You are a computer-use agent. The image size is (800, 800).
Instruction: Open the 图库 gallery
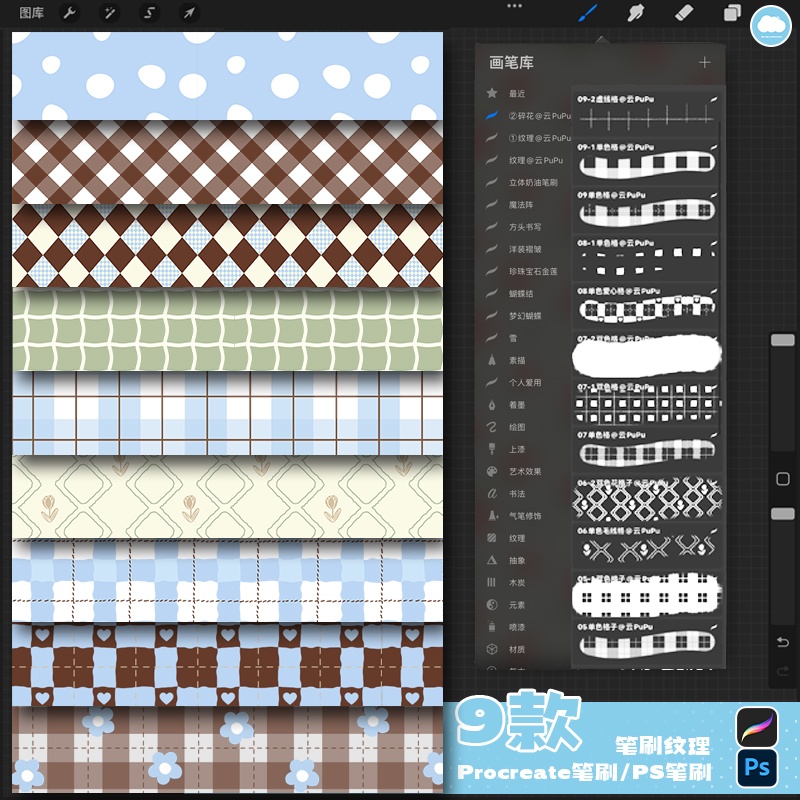[x=32, y=13]
